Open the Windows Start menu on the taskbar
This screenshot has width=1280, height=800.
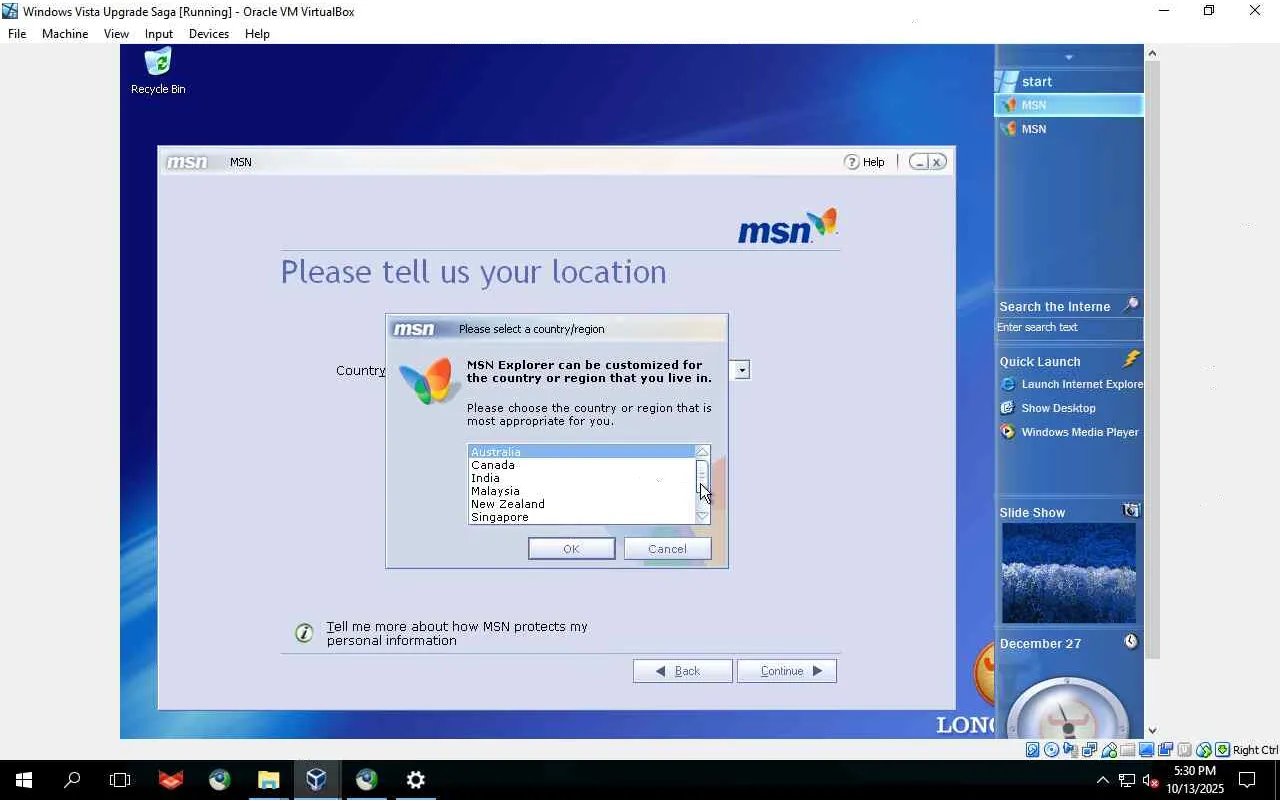pyautogui.click(x=24, y=780)
